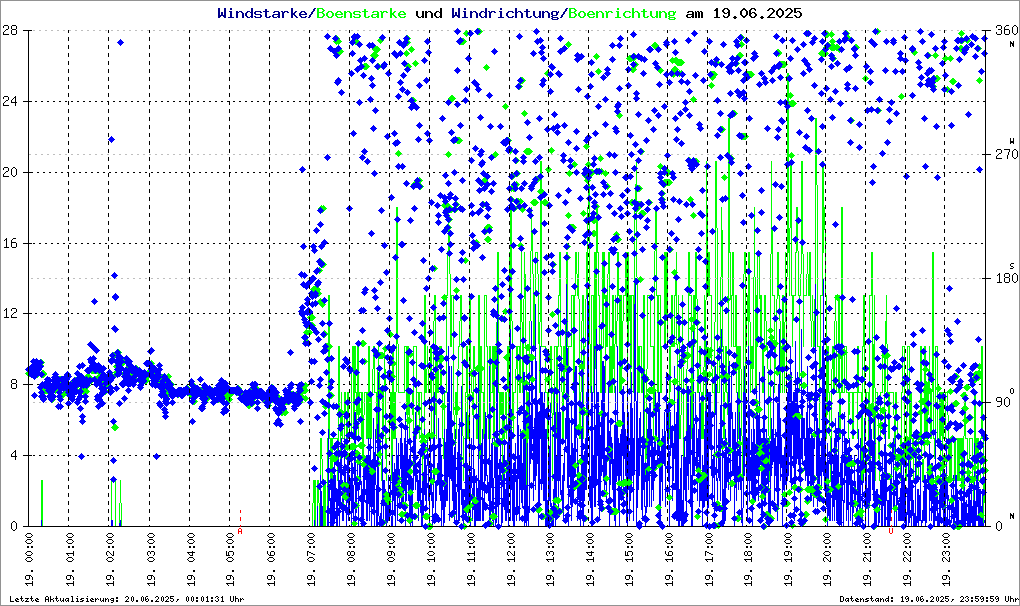
Task: Click the 19. 05:00 time axis label
Action: [230, 559]
